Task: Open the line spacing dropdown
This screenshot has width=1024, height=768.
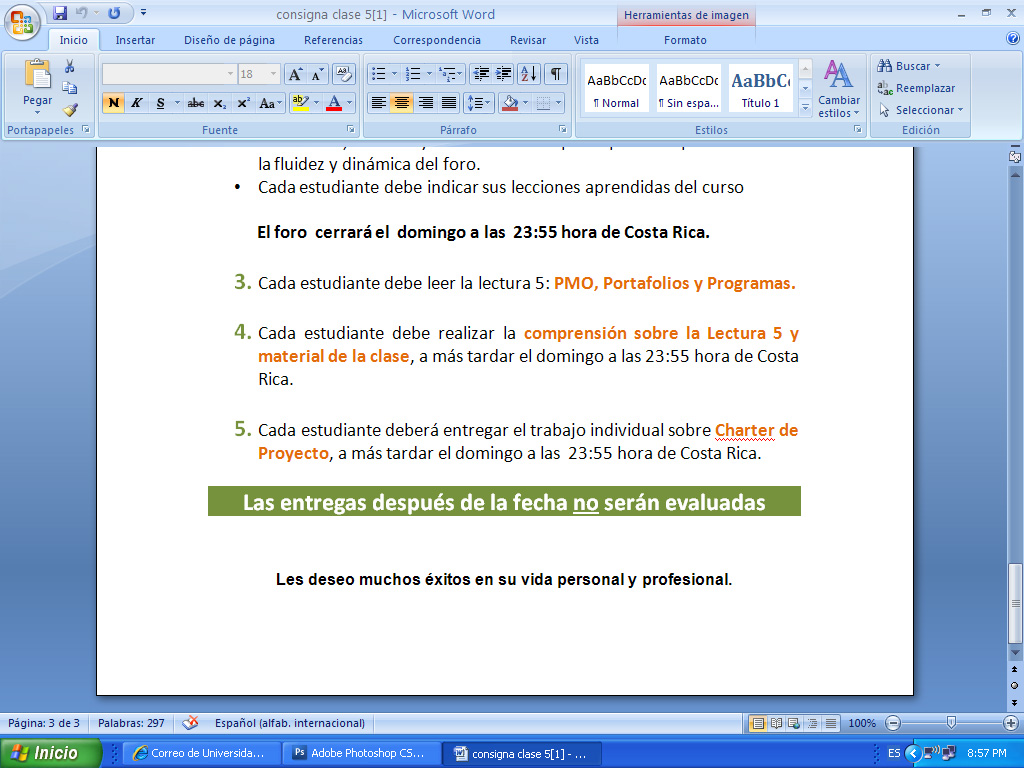Action: click(x=479, y=103)
